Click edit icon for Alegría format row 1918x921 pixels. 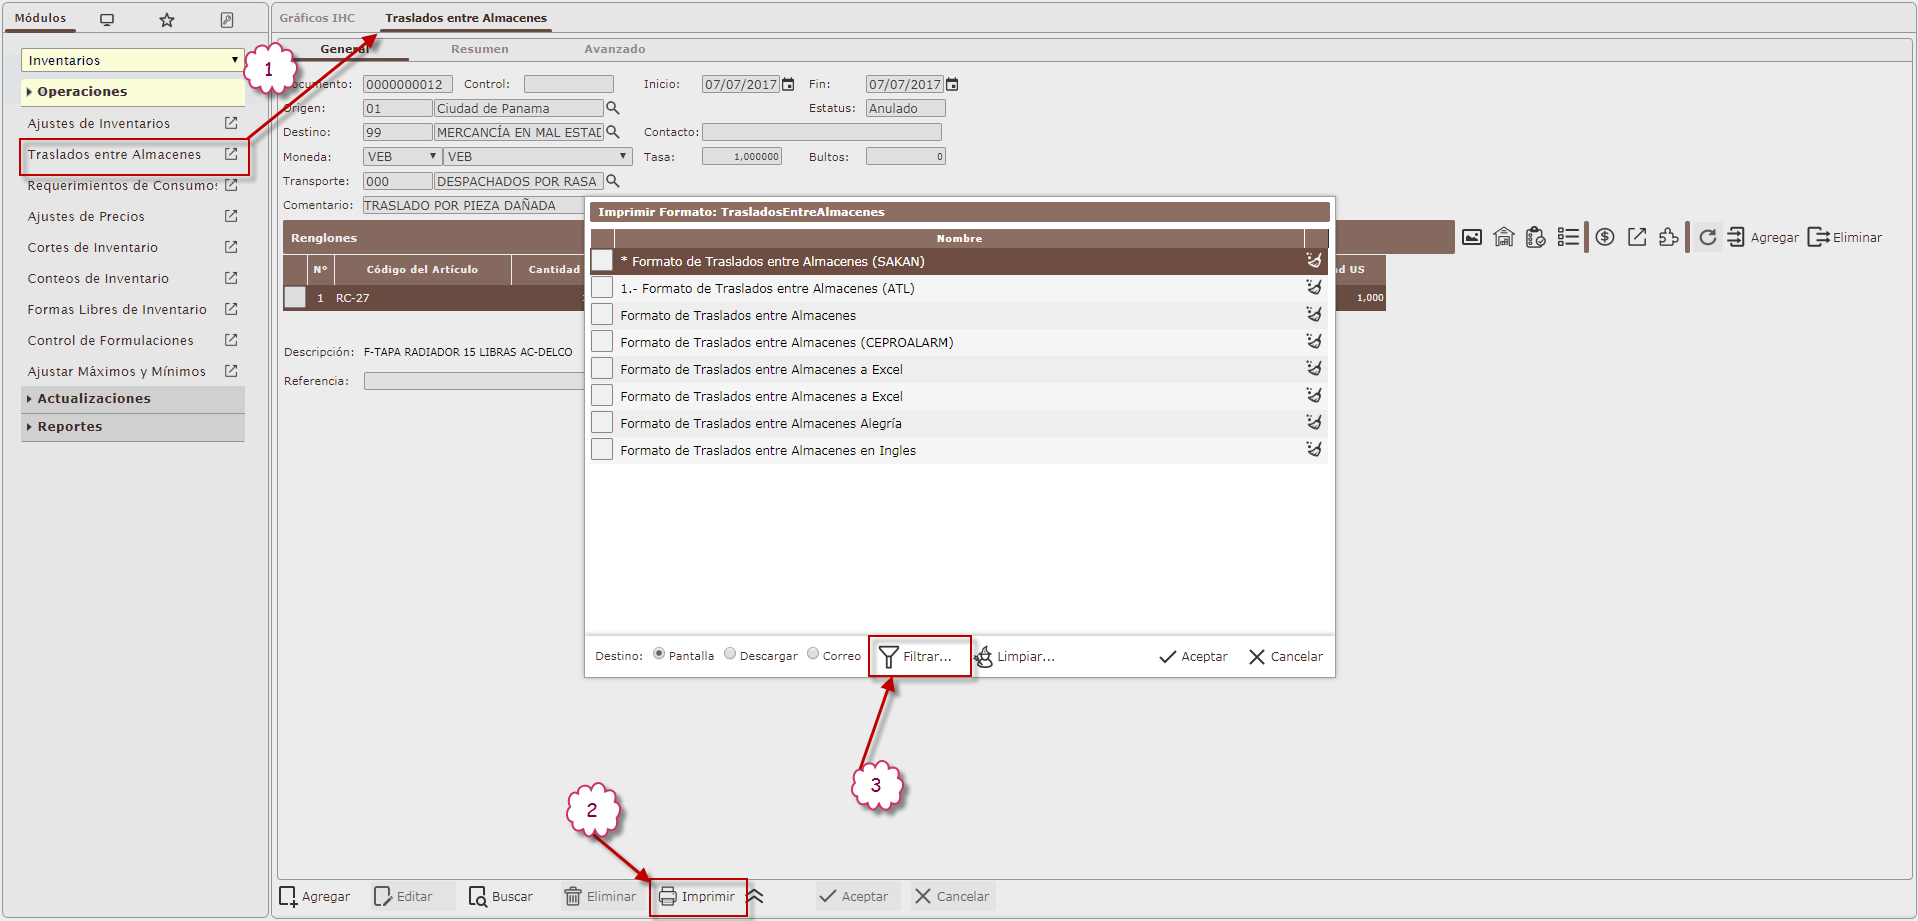[x=1314, y=422]
